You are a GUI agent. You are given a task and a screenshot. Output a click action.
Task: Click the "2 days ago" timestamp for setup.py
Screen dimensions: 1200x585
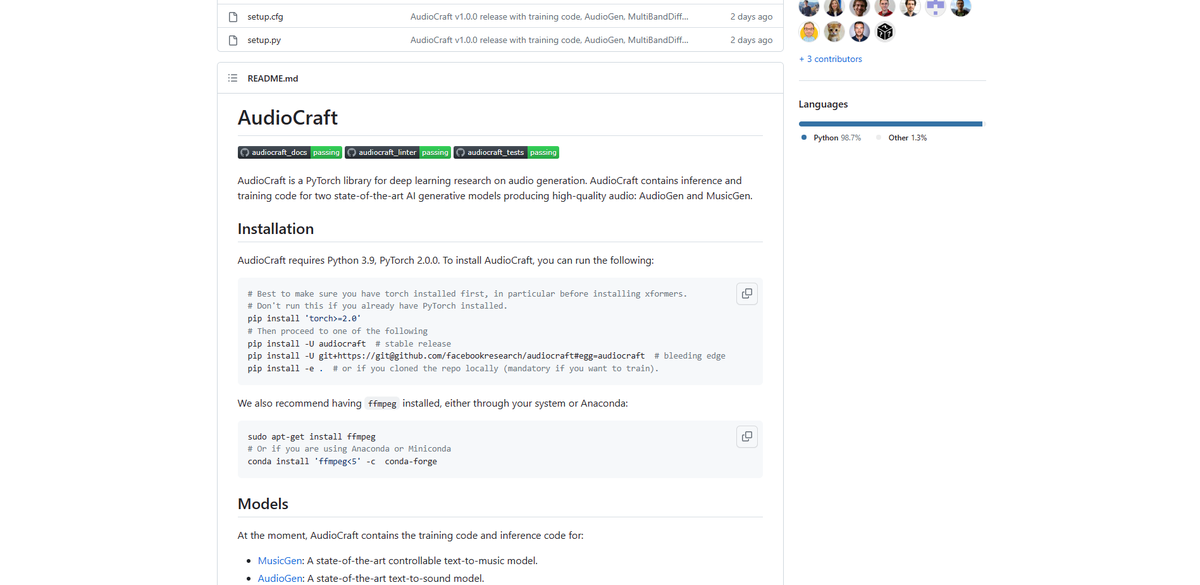(x=751, y=40)
